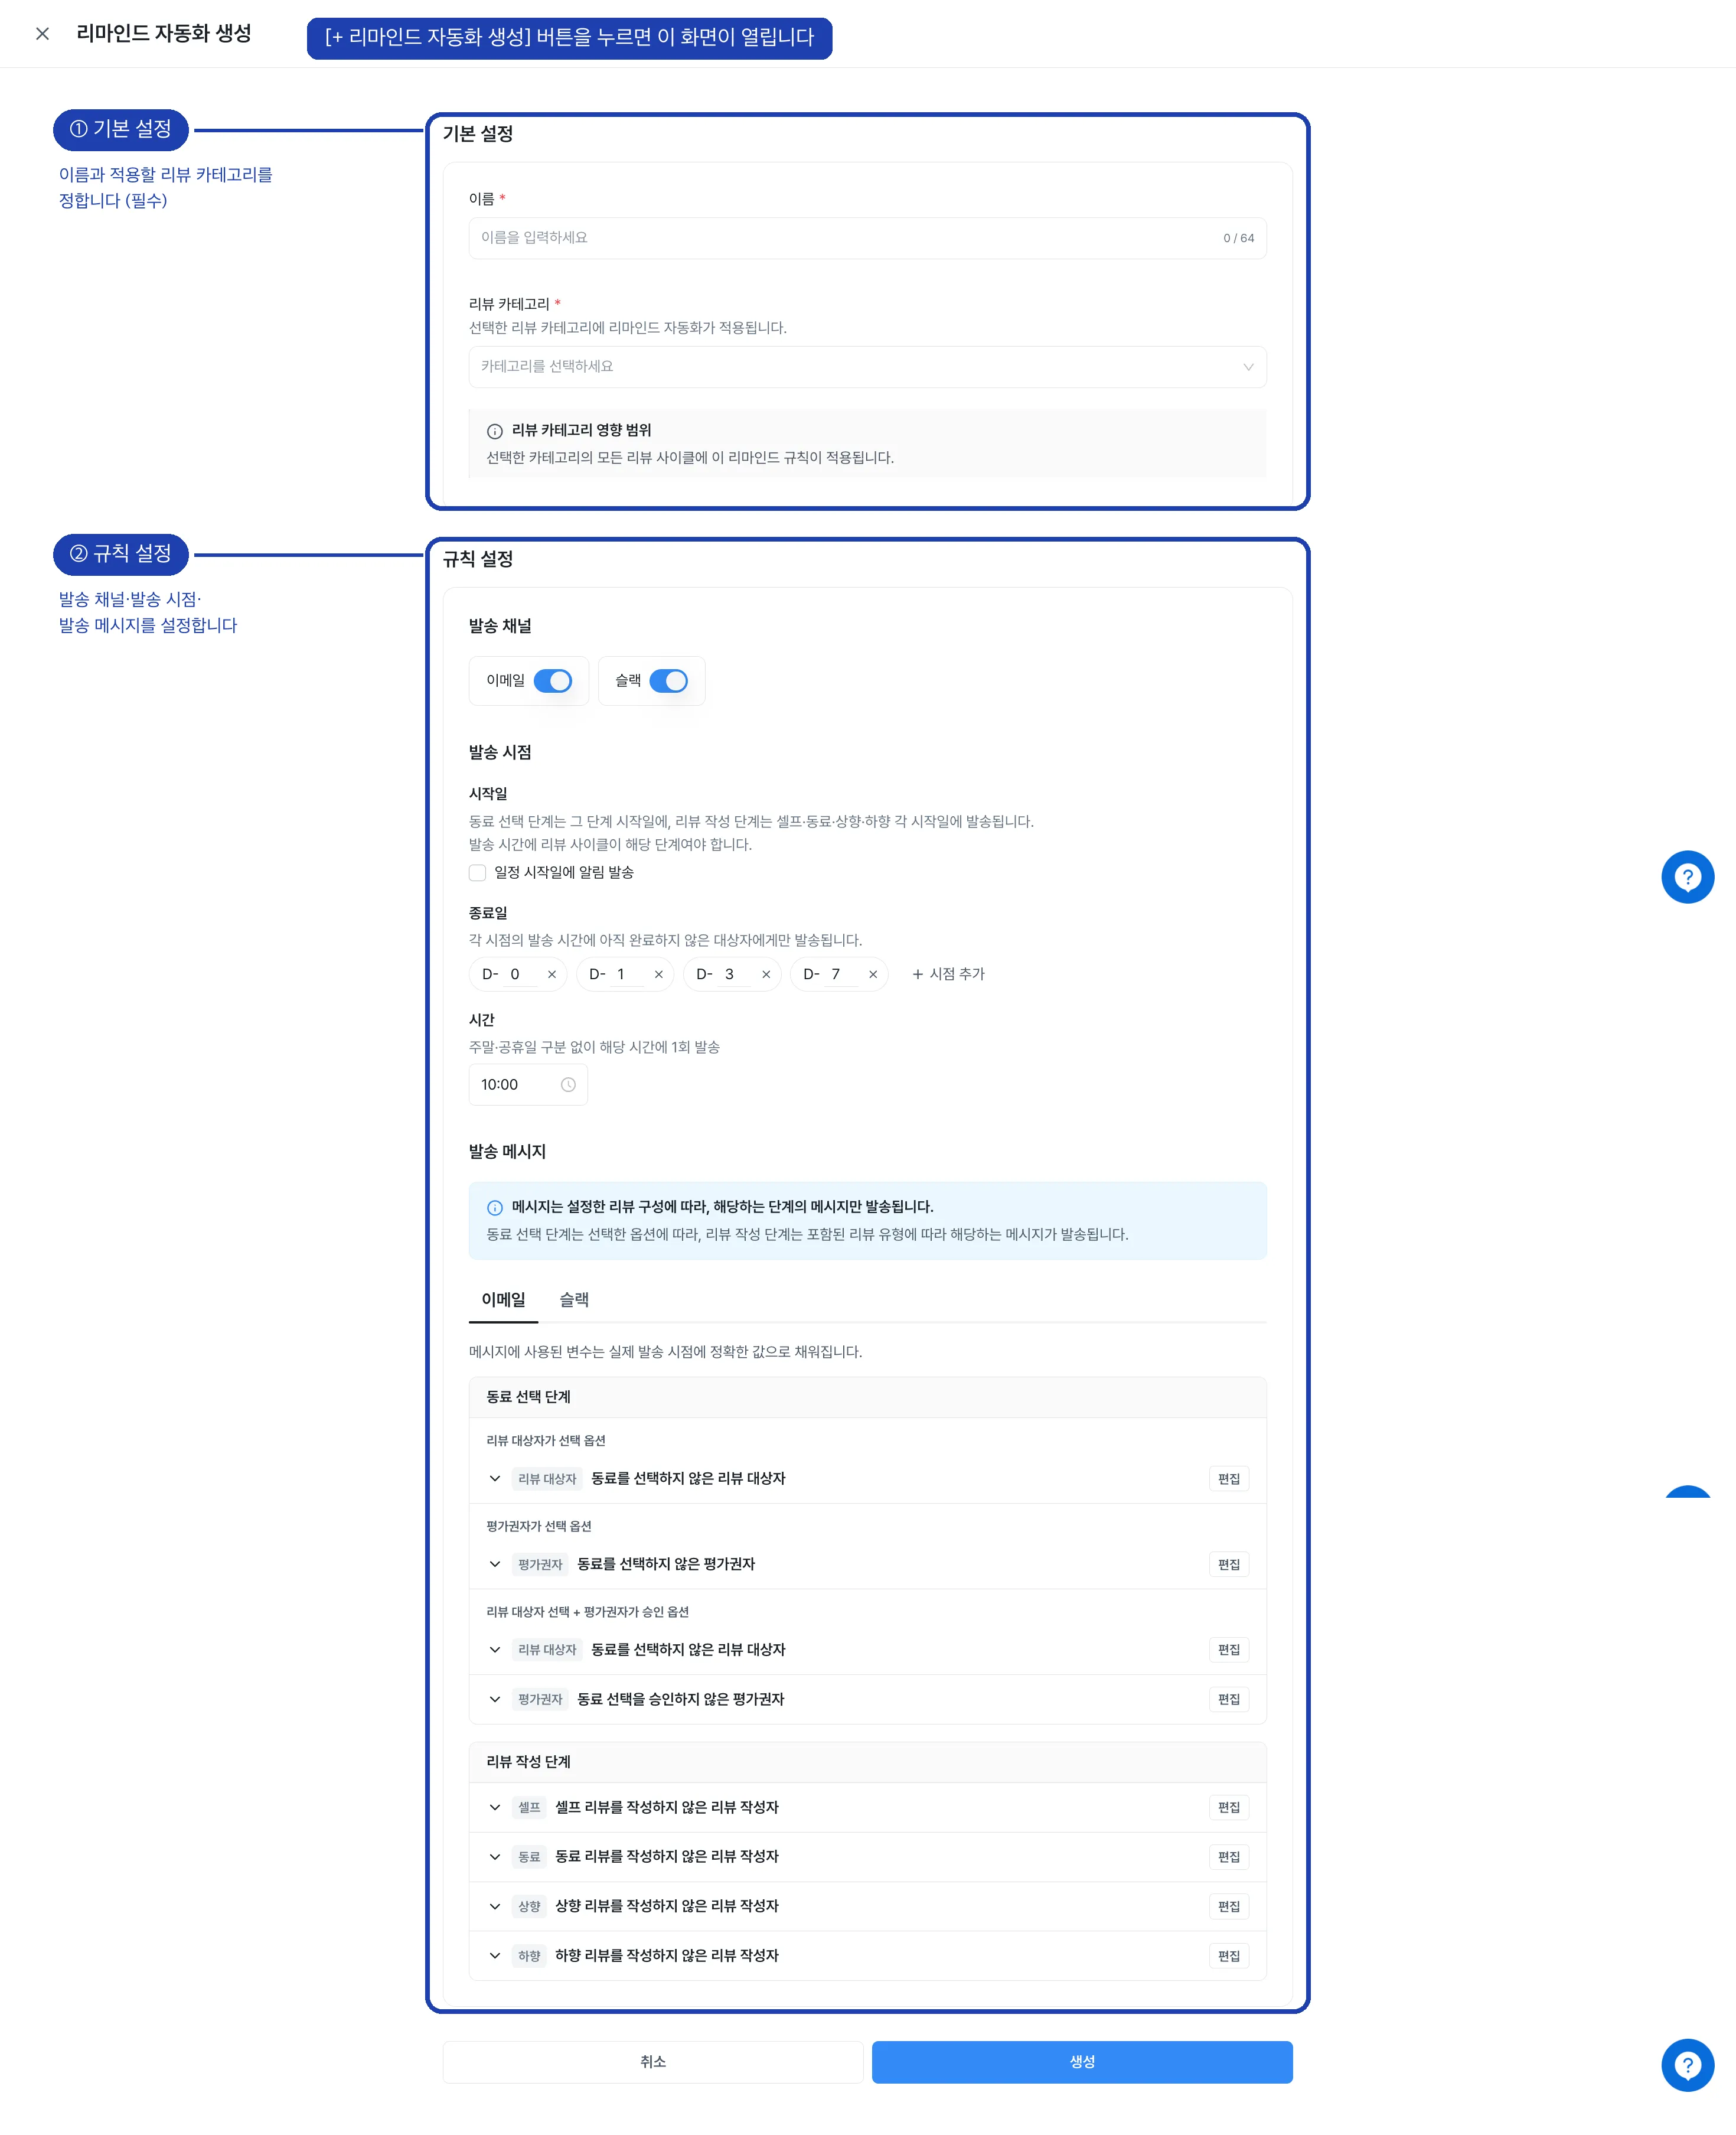
Task: Open the 10:00 time picker
Action: 528,1085
